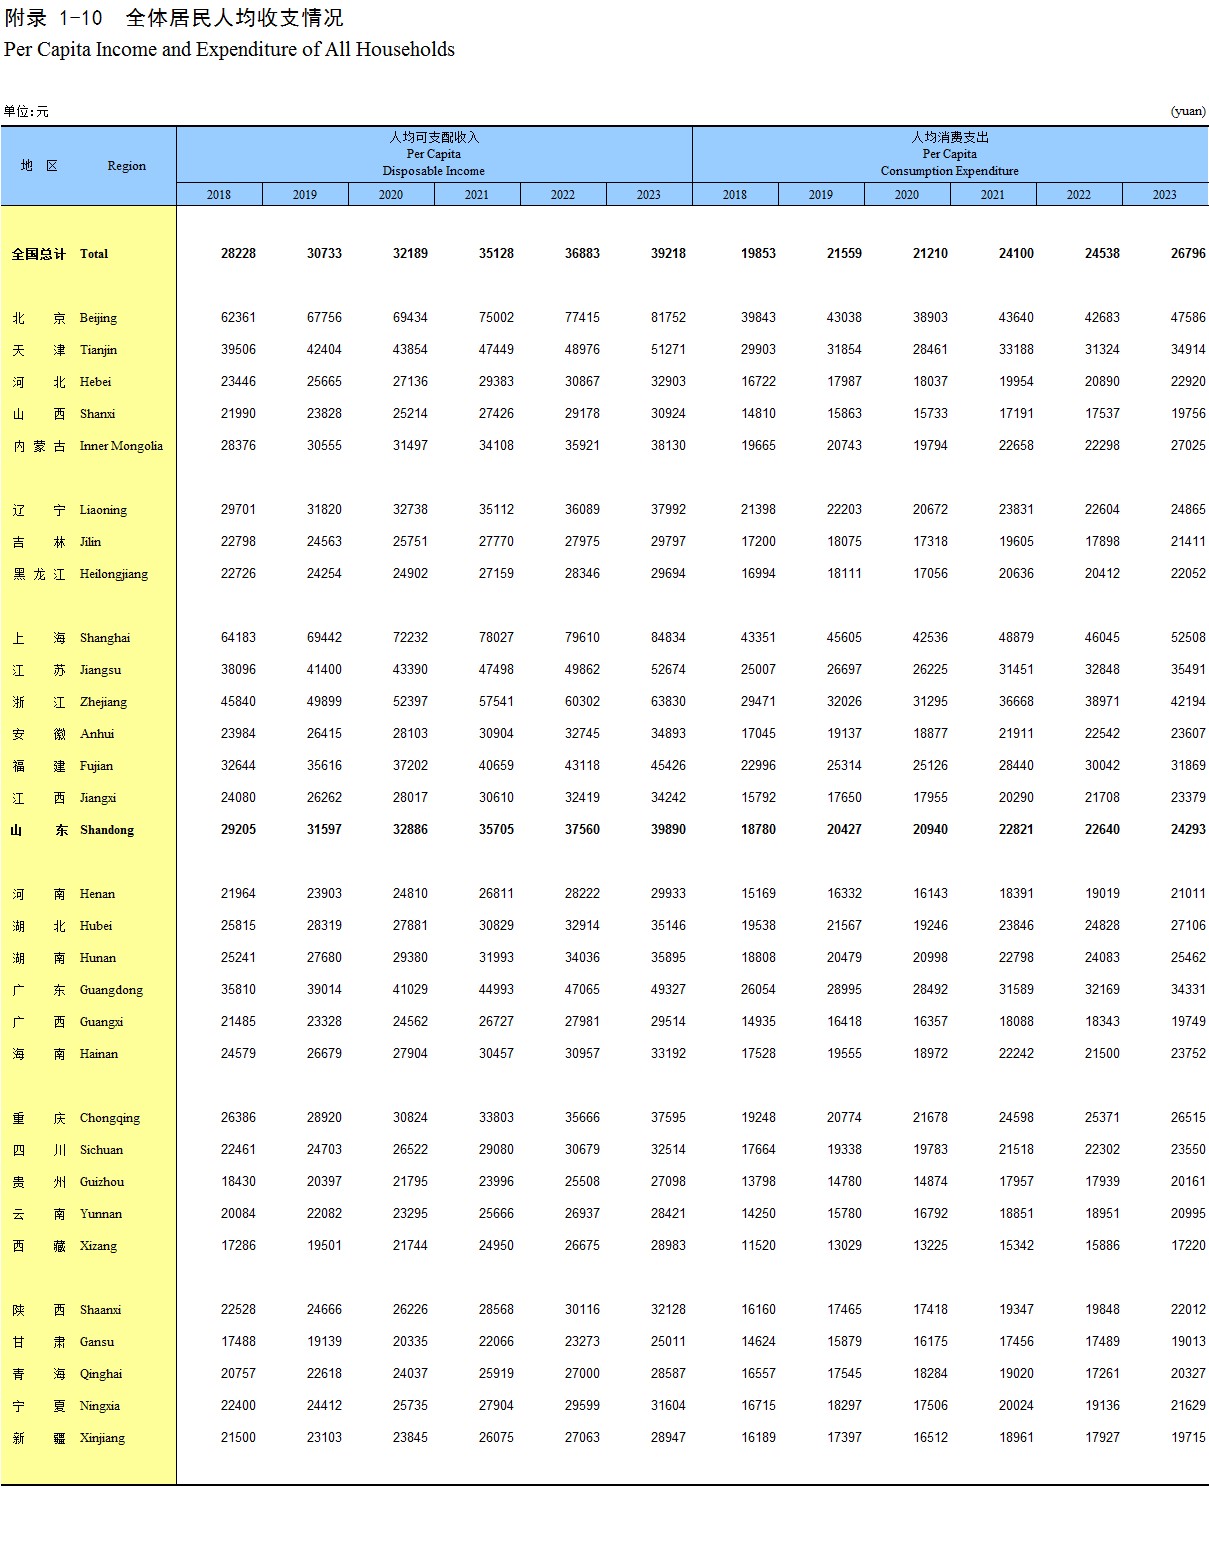This screenshot has width=1209, height=1550.
Task: Click the 'Shanxi' region name
Action: (x=97, y=414)
